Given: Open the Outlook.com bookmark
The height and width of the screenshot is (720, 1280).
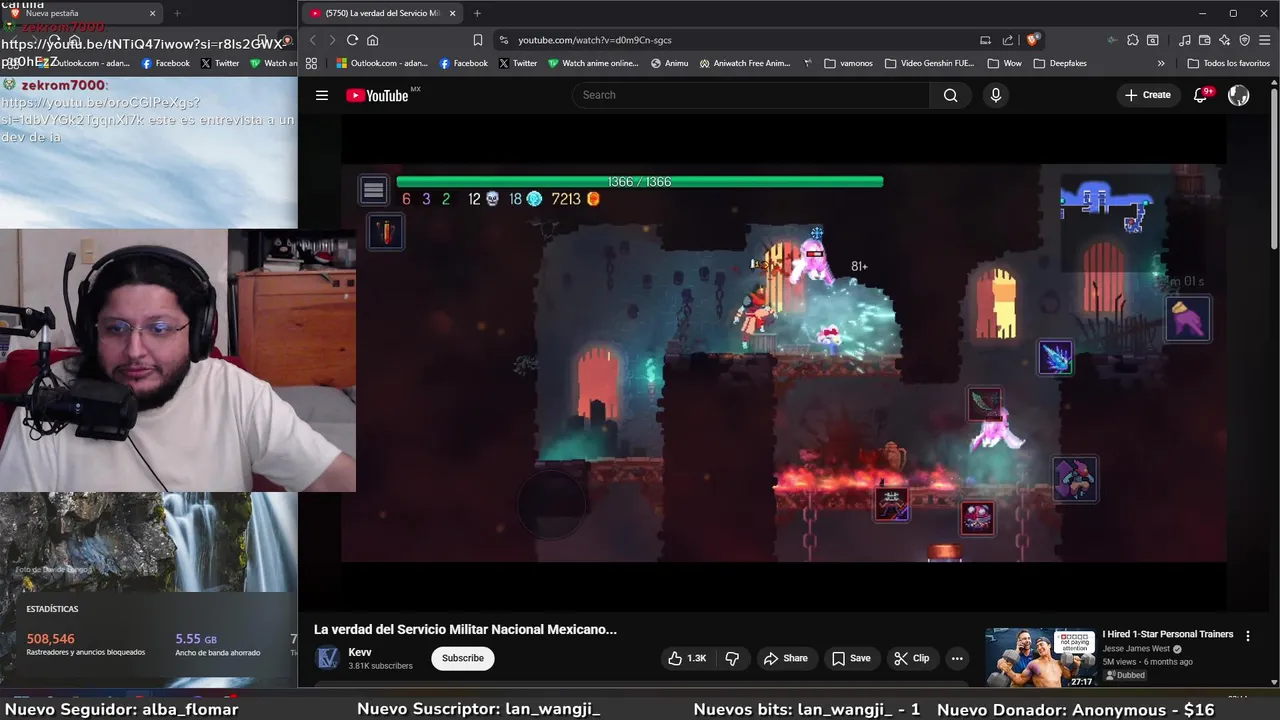Looking at the screenshot, I should (x=382, y=63).
